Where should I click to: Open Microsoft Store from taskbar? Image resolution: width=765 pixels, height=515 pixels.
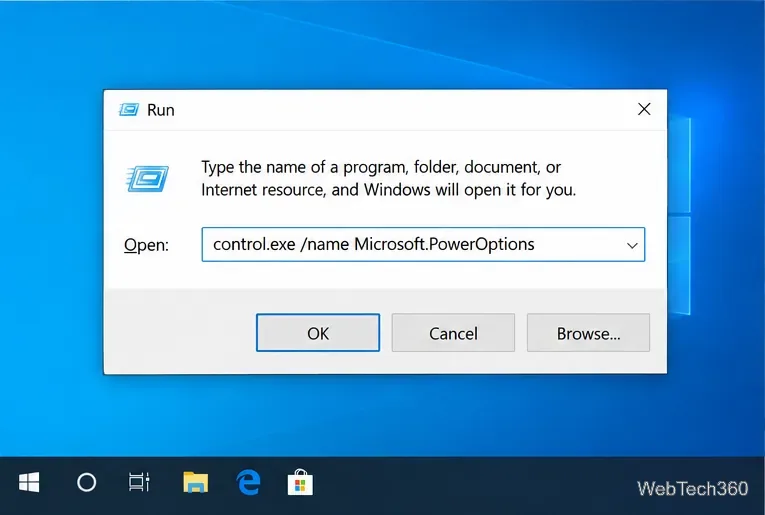tap(300, 483)
